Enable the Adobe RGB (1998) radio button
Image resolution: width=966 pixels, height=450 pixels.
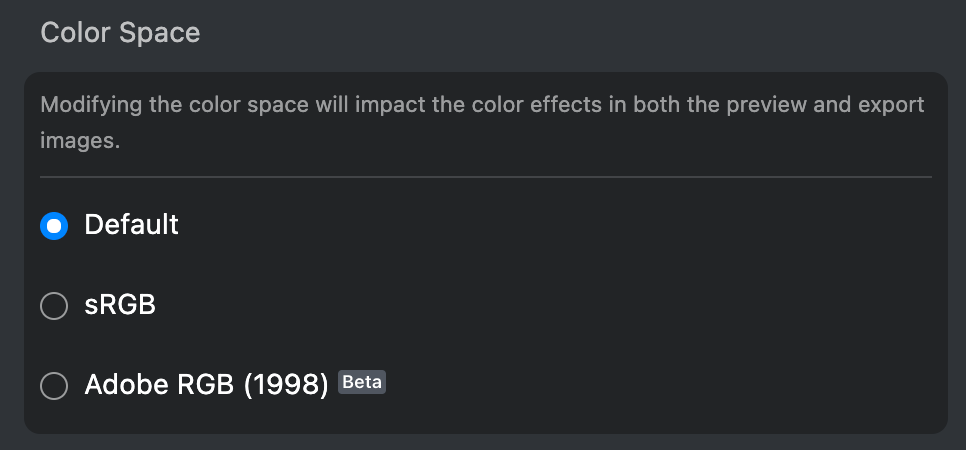coord(54,385)
